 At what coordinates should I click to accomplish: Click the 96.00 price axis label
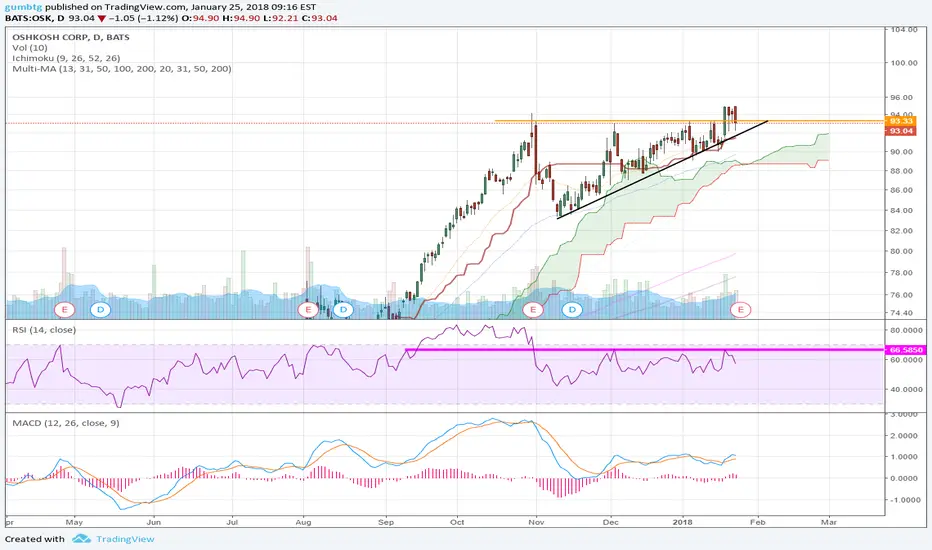click(x=901, y=98)
